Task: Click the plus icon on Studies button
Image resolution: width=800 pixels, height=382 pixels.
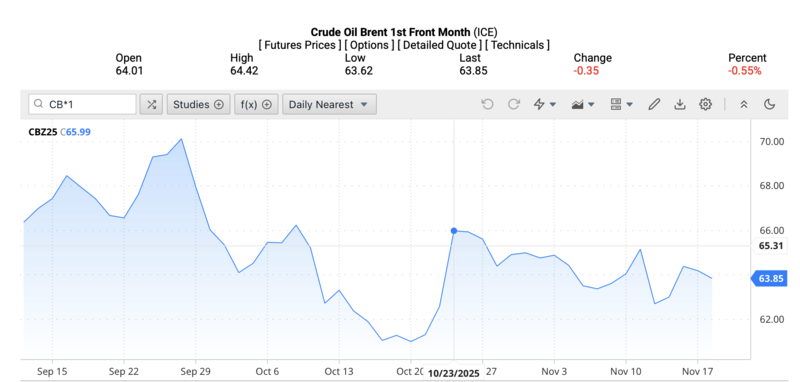Action: click(x=218, y=105)
